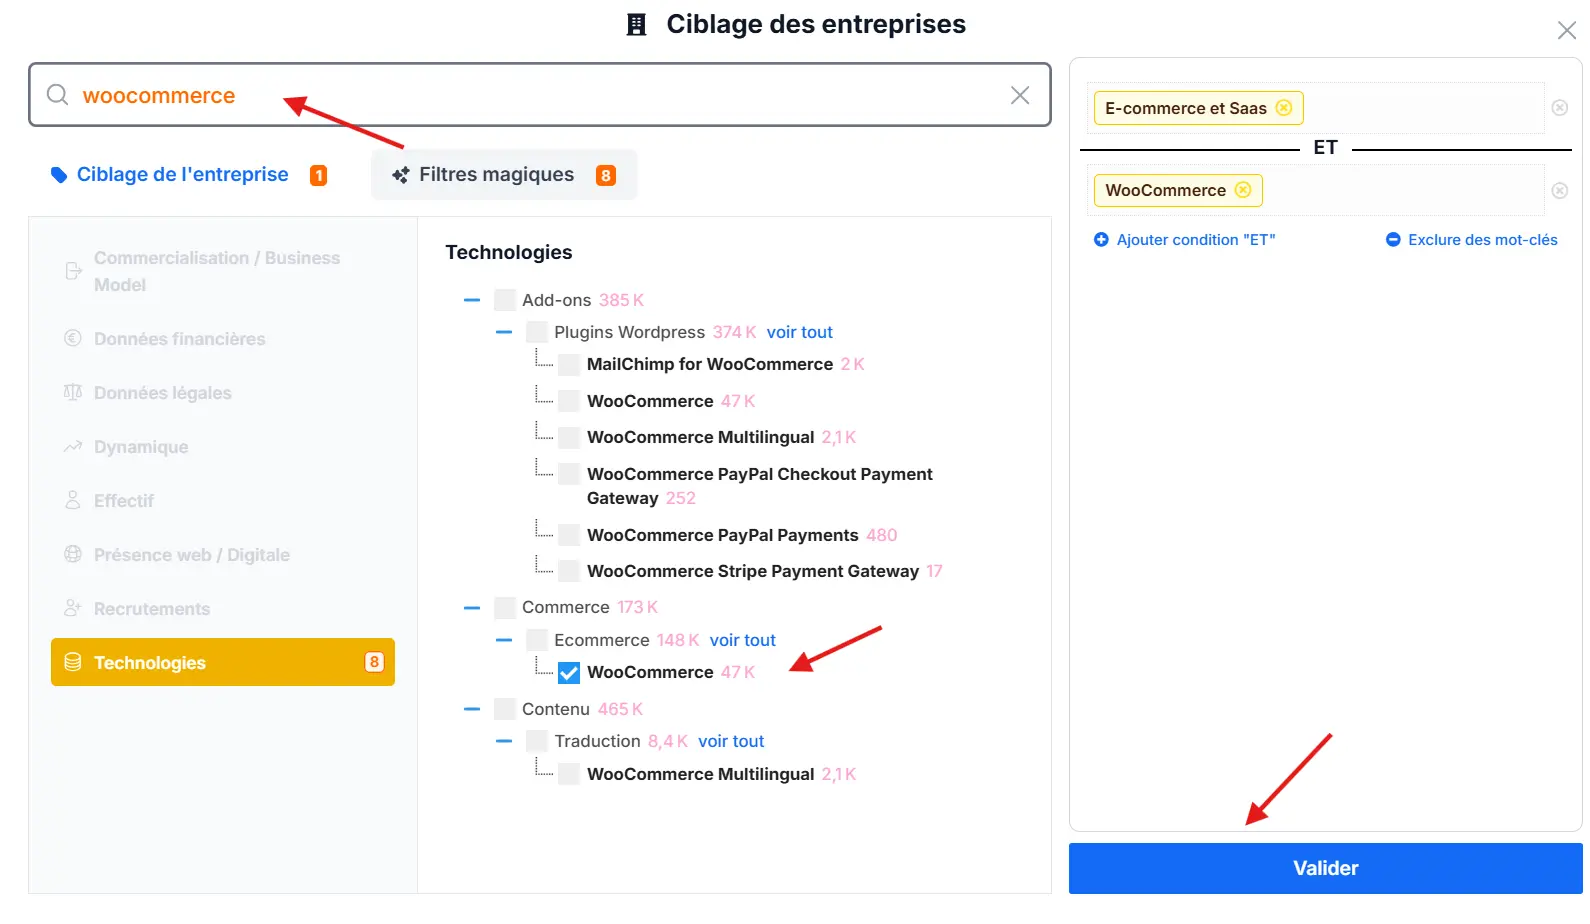The height and width of the screenshot is (924, 1590).
Task: Select the Dynamique chart icon
Action: [x=72, y=446]
